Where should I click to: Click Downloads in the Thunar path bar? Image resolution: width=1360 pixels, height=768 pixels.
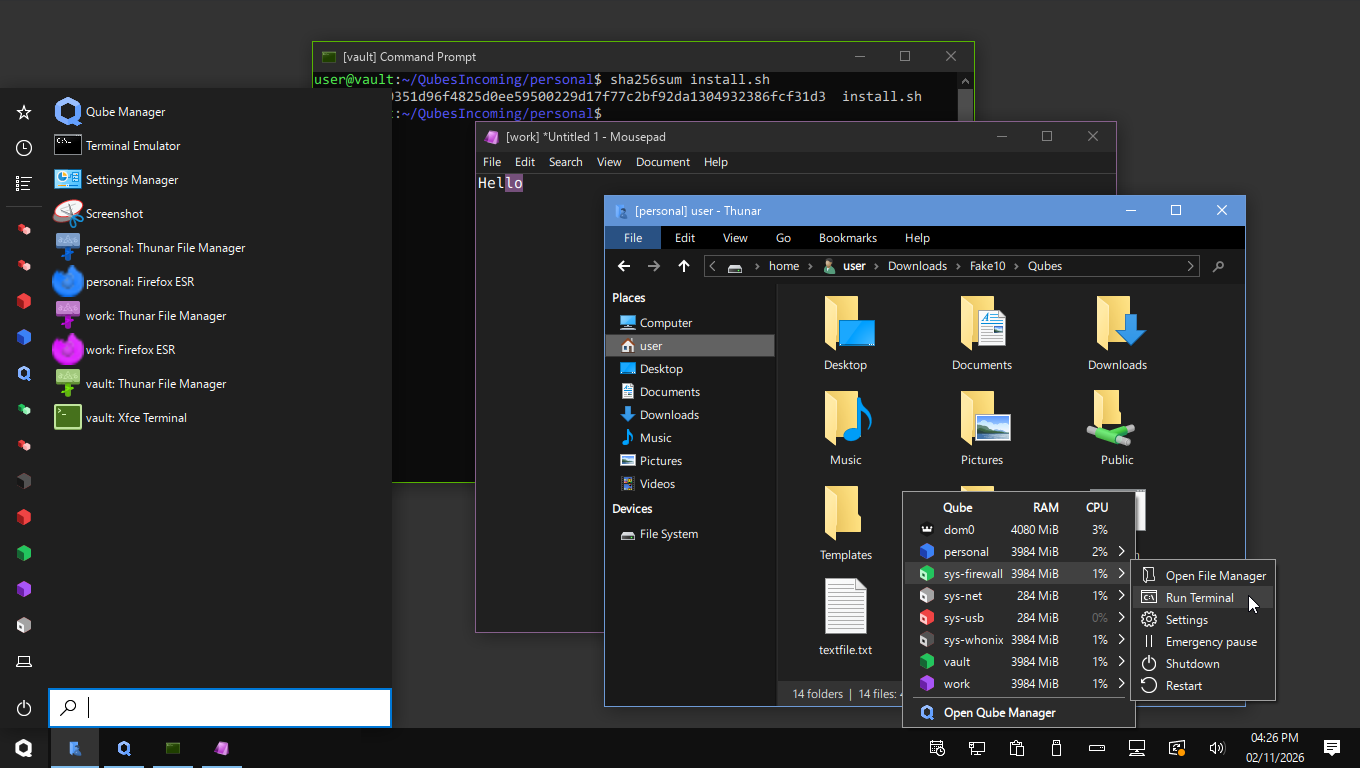coord(917,266)
